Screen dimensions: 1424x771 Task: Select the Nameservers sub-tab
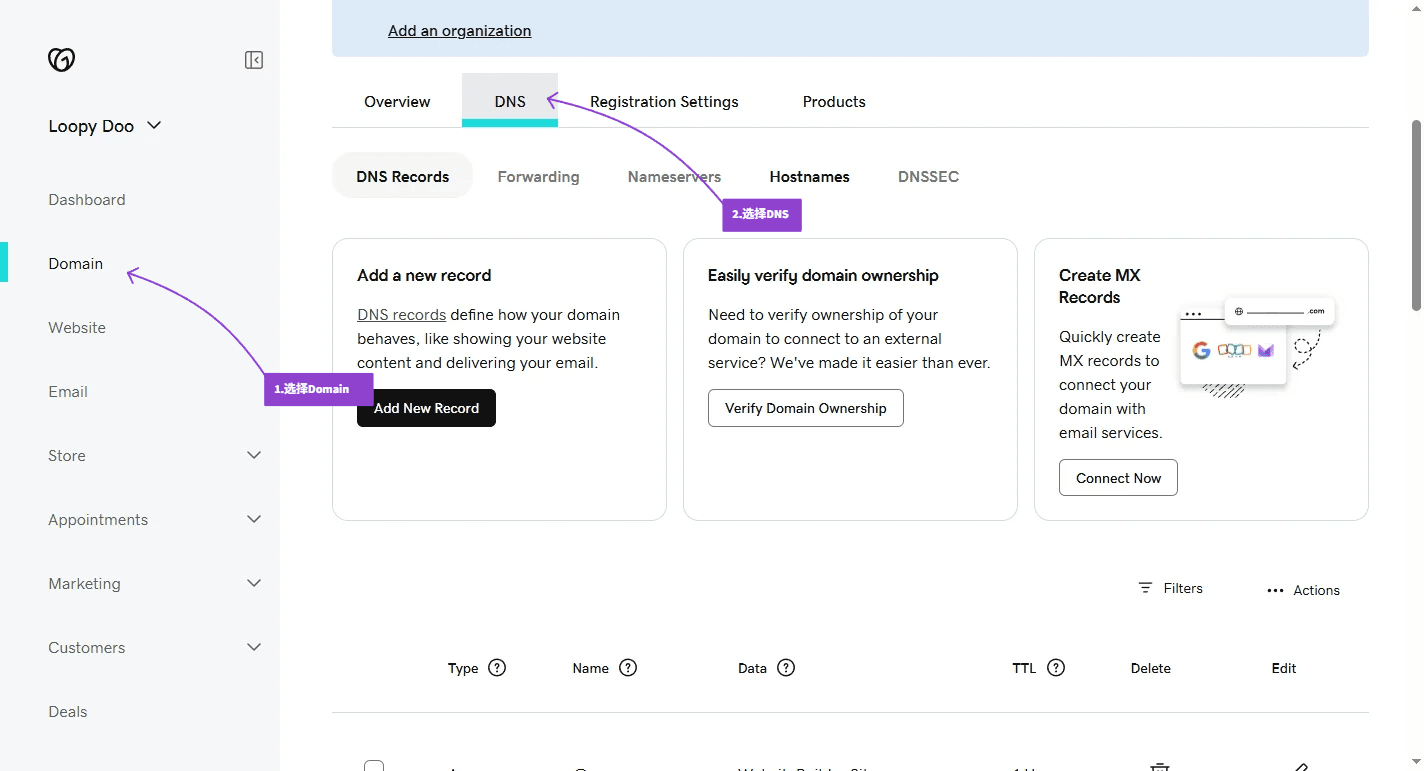point(674,177)
